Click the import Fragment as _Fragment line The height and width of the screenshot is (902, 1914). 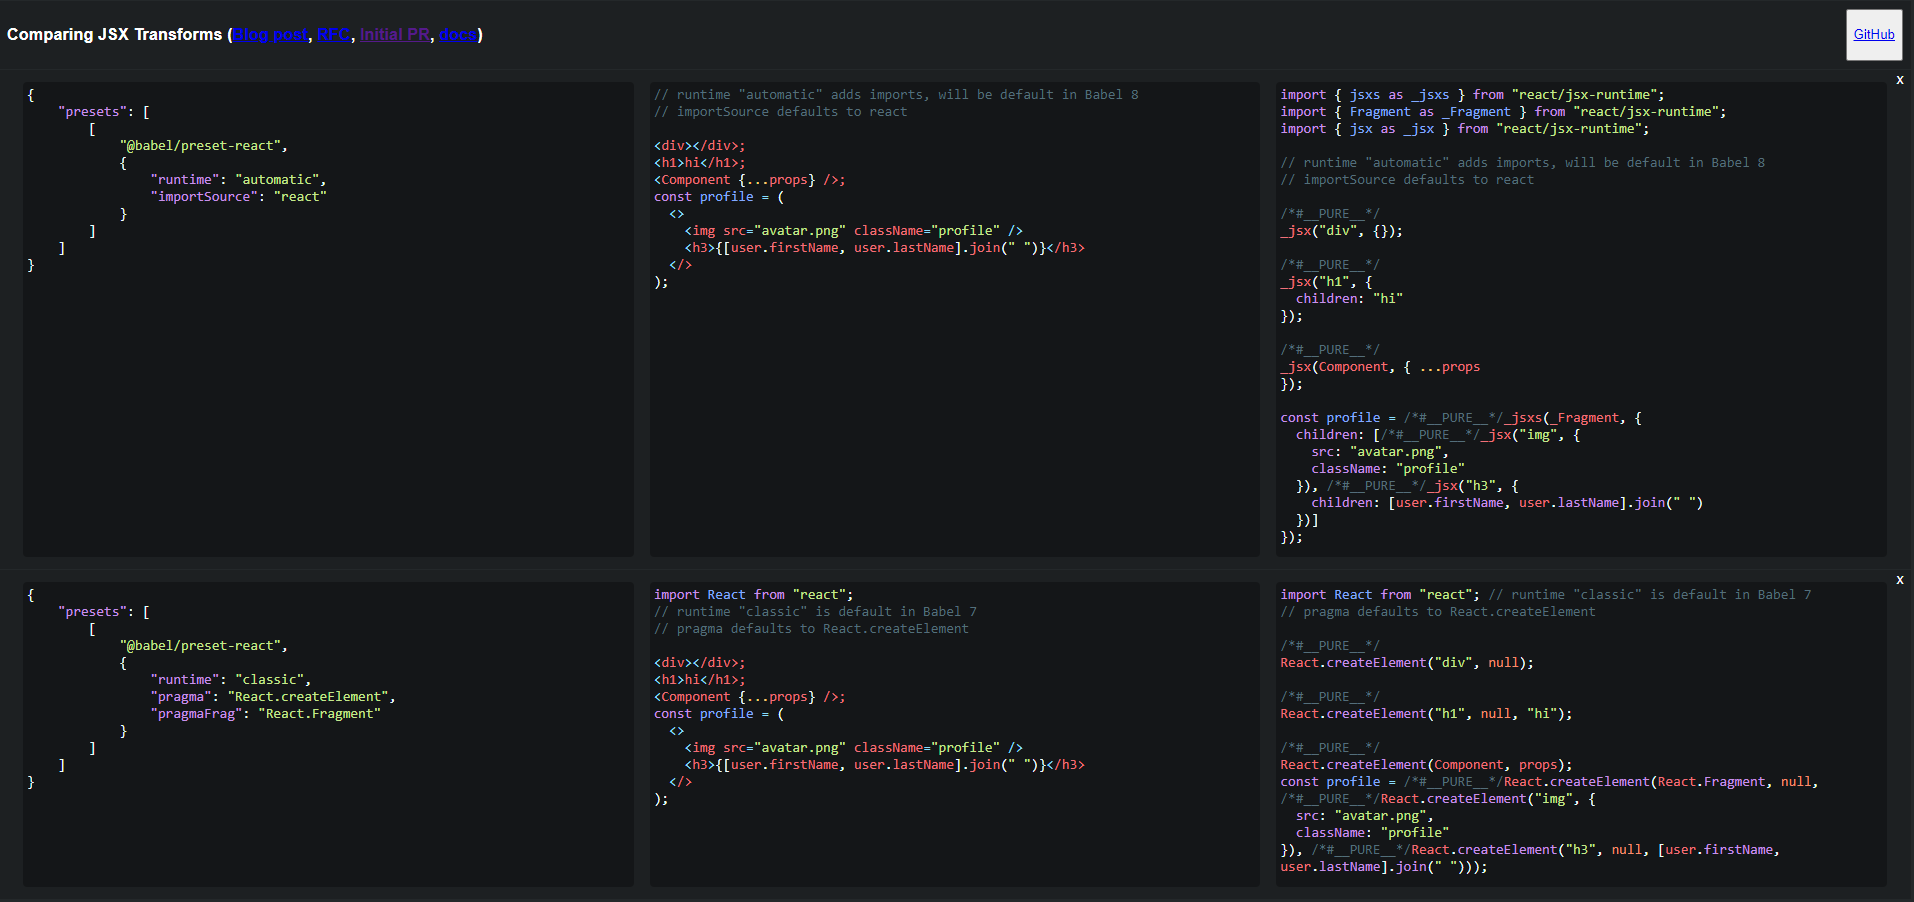(x=1503, y=112)
